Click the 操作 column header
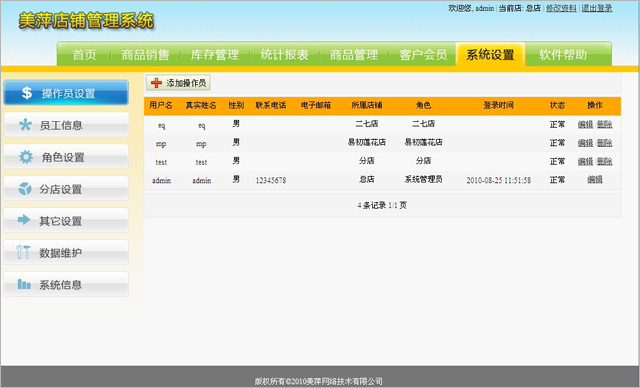This screenshot has width=640, height=388. [595, 106]
